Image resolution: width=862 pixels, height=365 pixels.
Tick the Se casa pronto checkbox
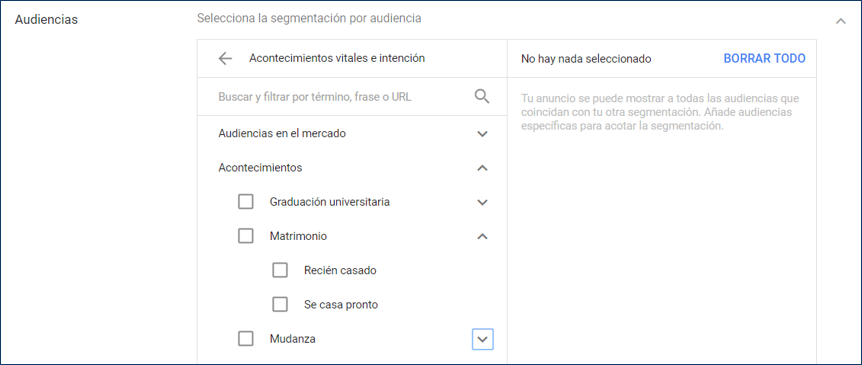pyautogui.click(x=280, y=304)
